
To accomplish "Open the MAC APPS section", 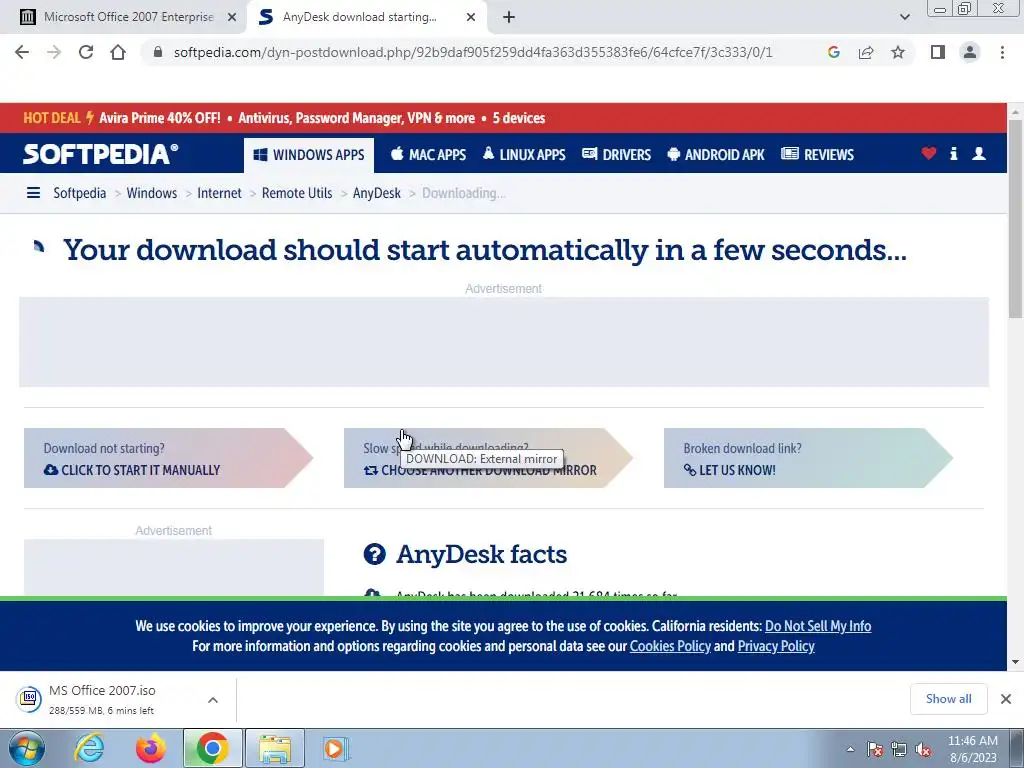I will (x=428, y=155).
